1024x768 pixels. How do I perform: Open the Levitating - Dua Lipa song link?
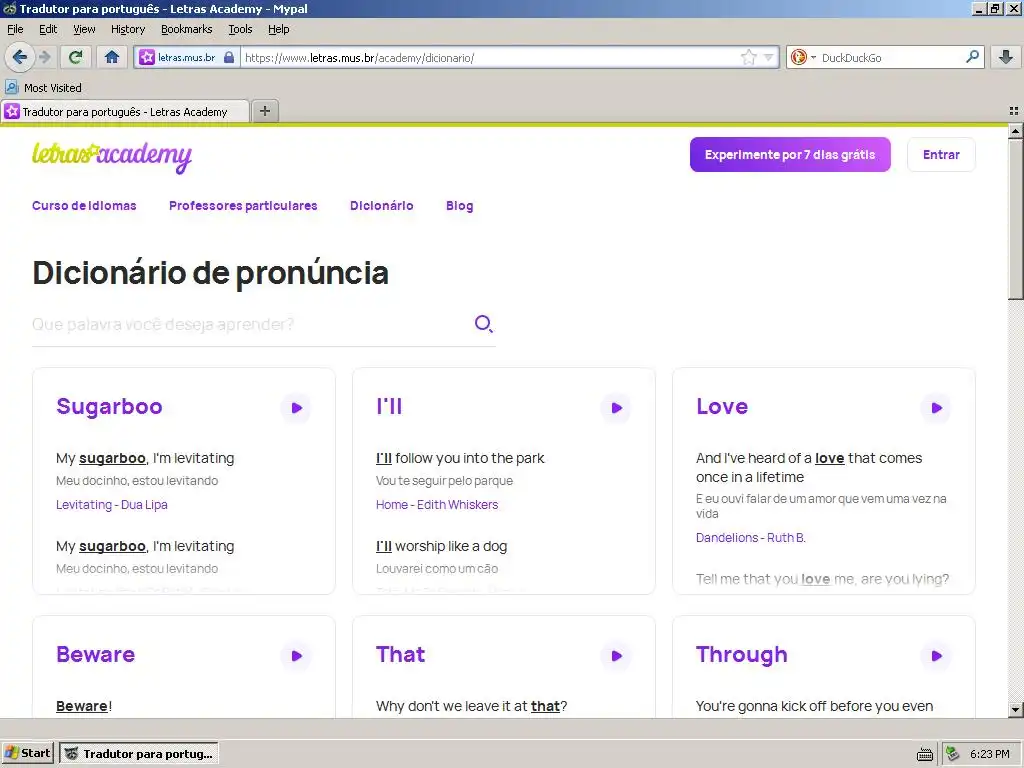[112, 505]
